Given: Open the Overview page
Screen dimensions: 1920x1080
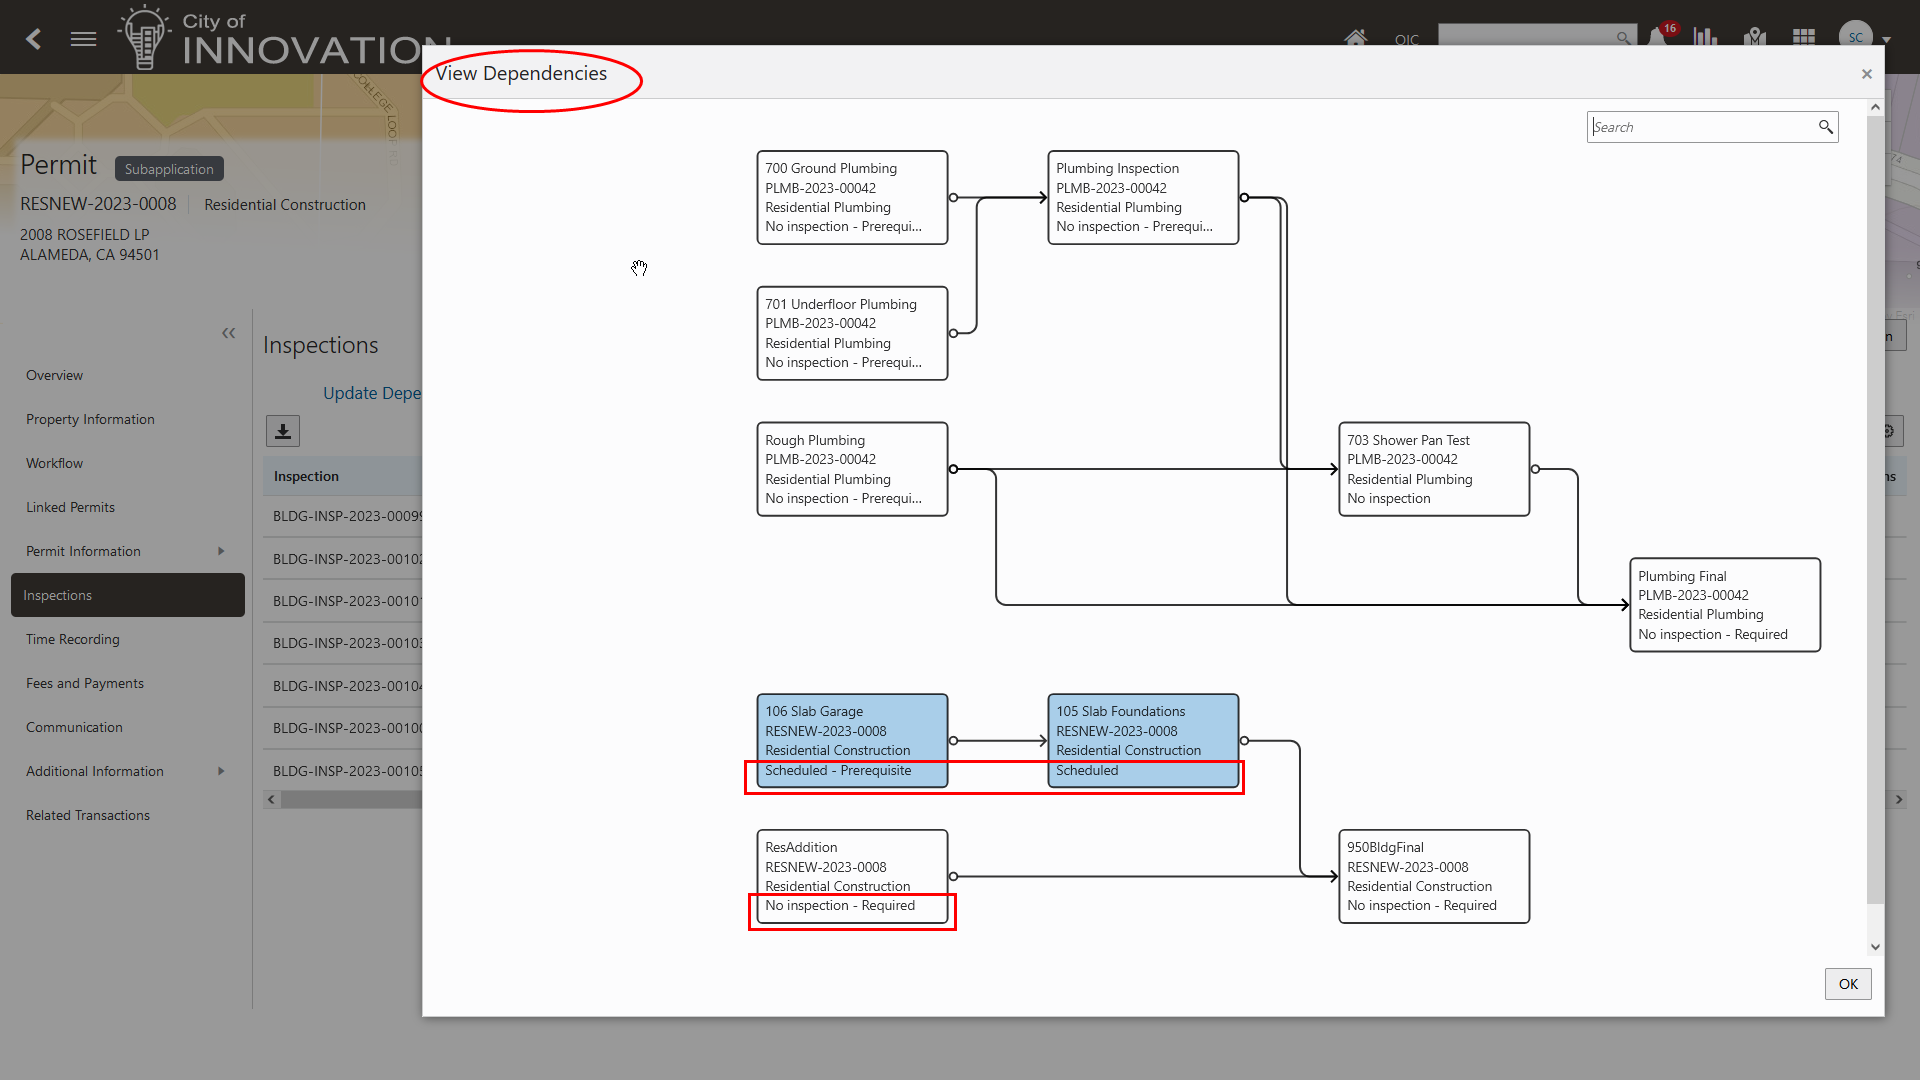Looking at the screenshot, I should point(54,375).
